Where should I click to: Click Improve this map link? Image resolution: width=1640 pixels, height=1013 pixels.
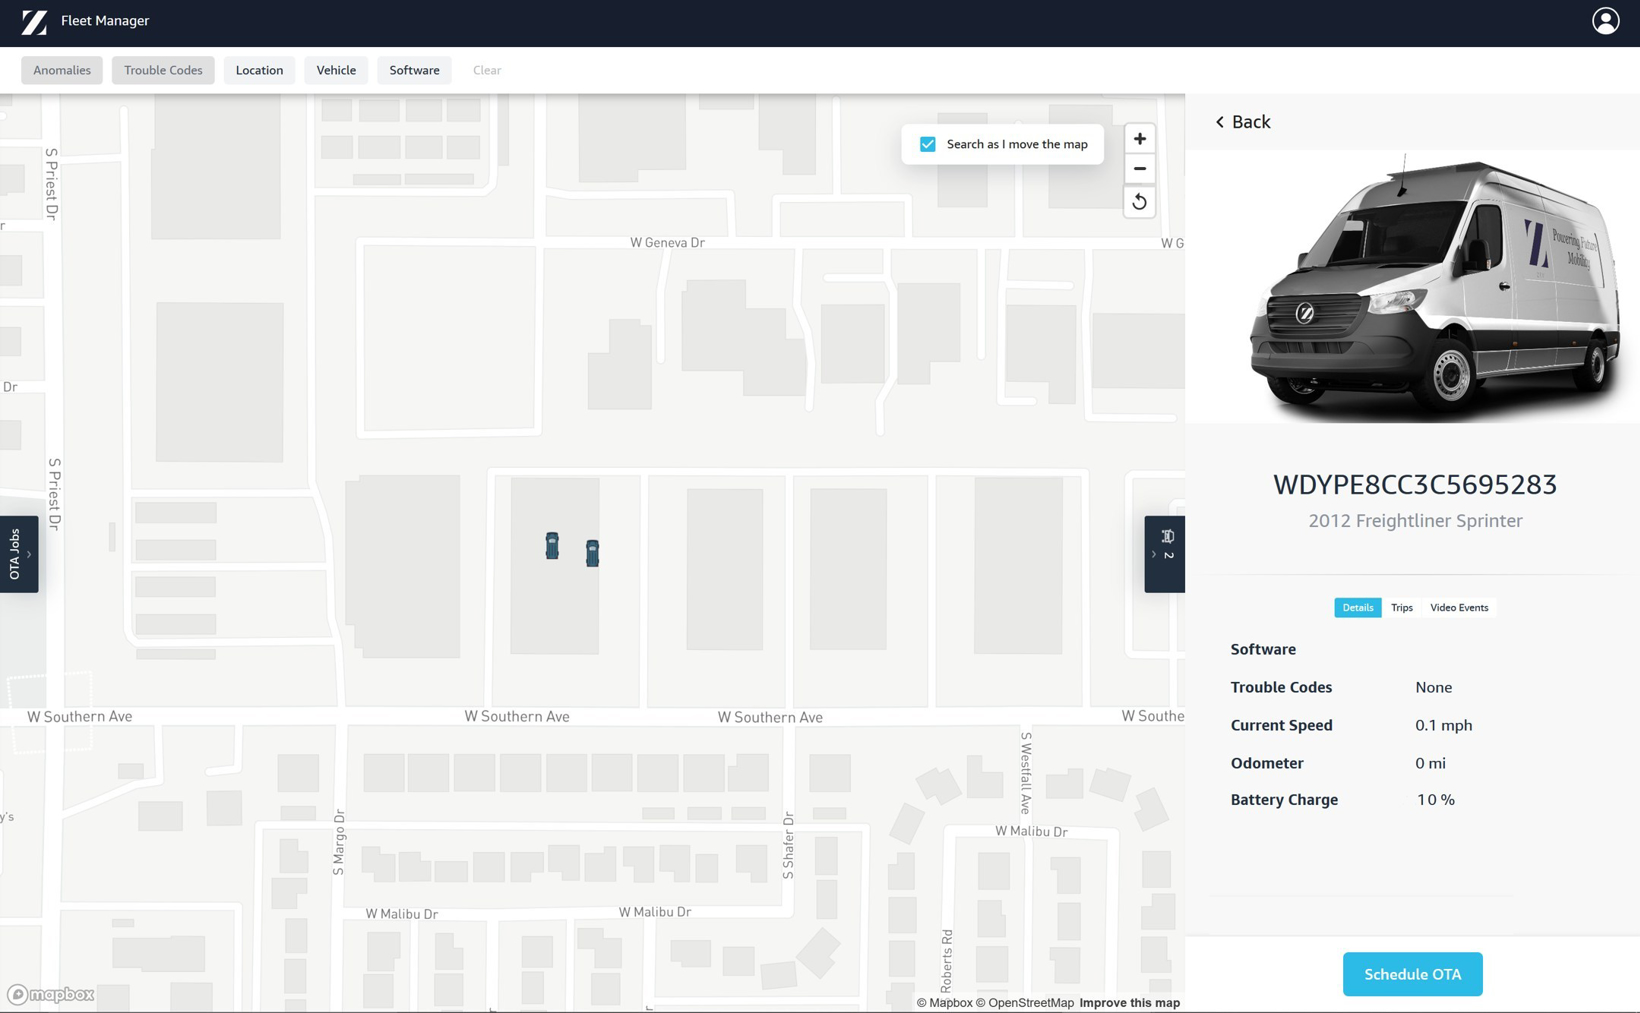click(1129, 1003)
